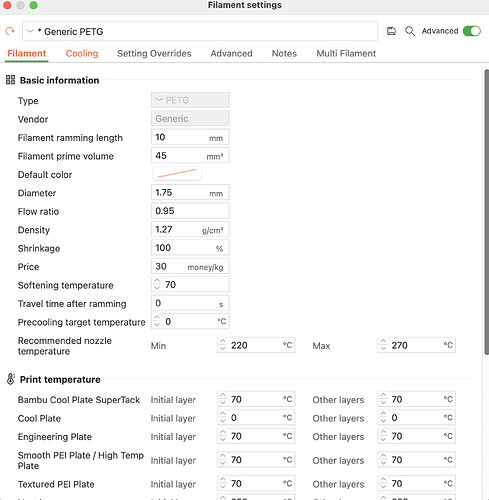Open the Advanced tab

pyautogui.click(x=231, y=53)
